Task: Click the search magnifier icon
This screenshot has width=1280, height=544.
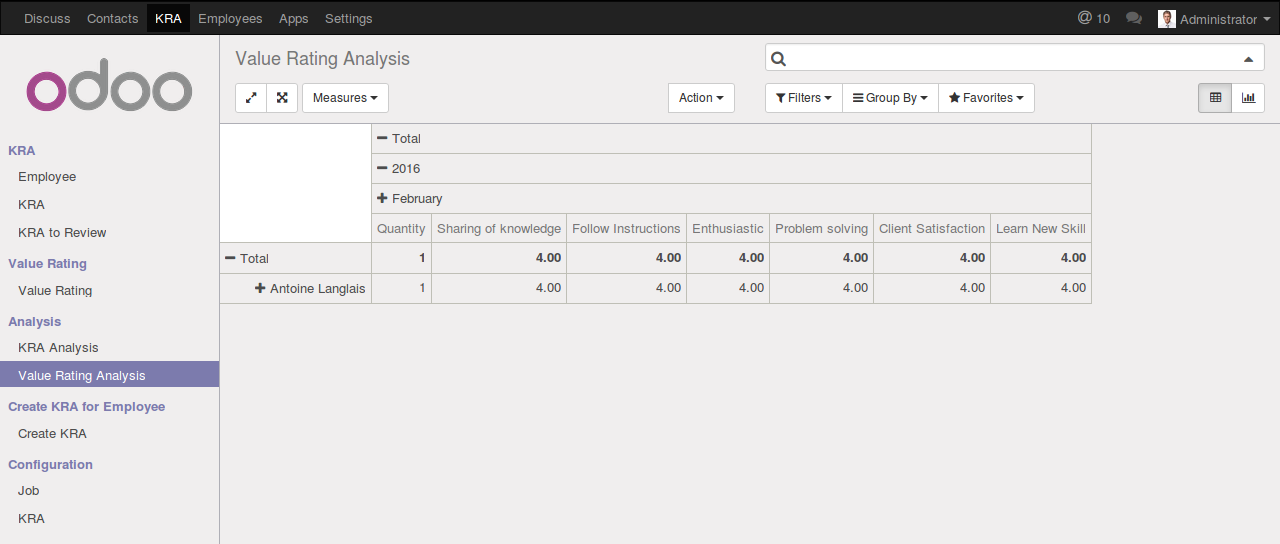Action: click(x=779, y=59)
